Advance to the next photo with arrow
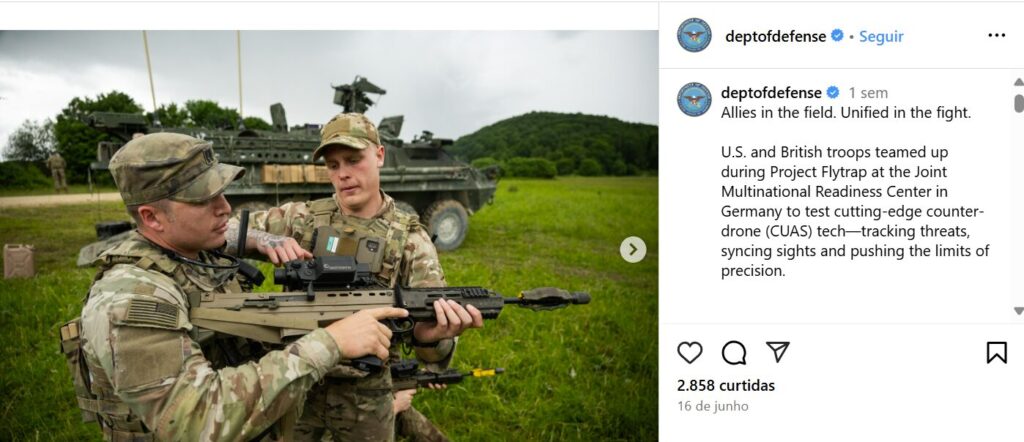 click(633, 249)
